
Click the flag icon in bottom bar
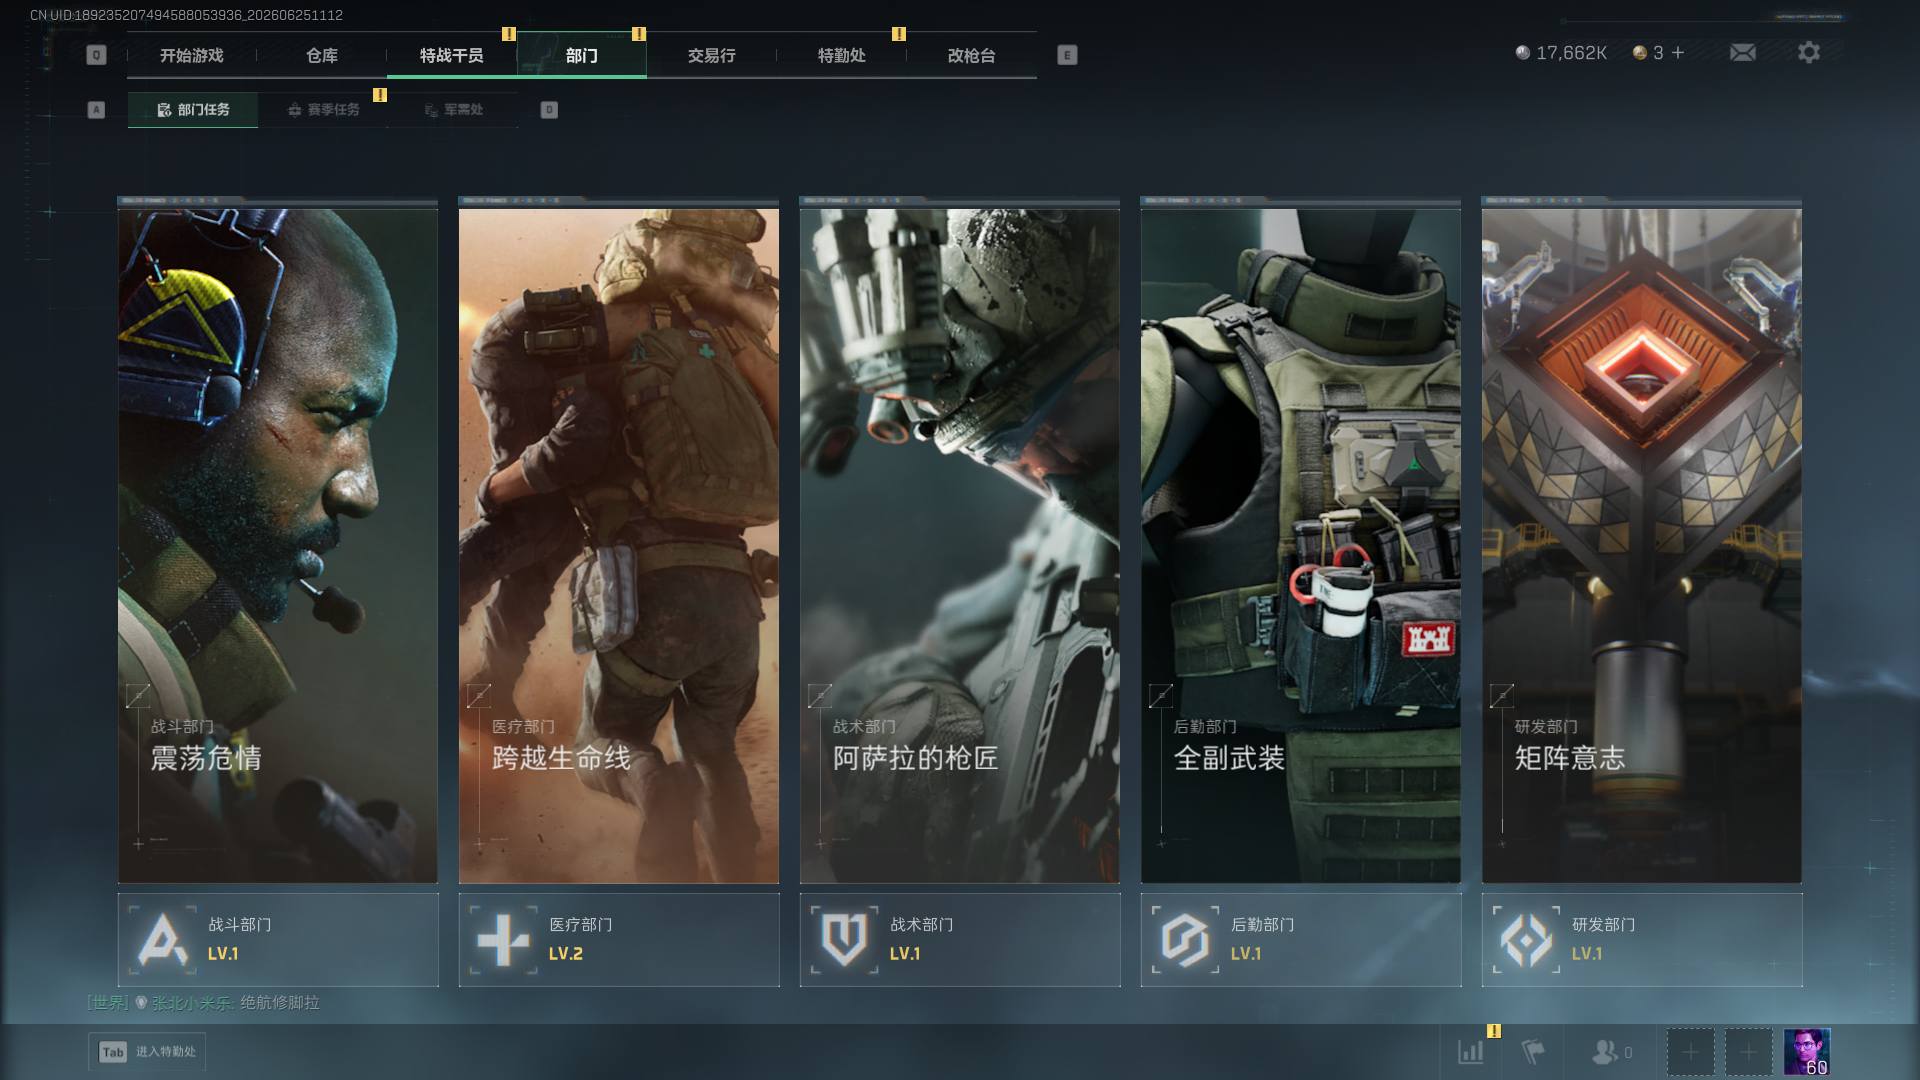point(1532,1051)
